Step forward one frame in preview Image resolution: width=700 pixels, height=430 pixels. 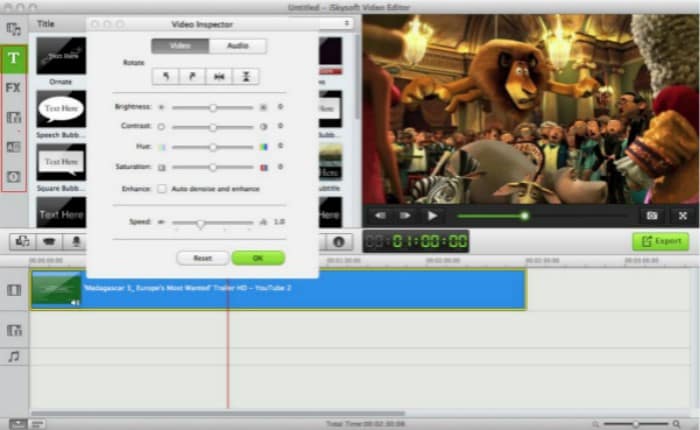[x=405, y=216]
